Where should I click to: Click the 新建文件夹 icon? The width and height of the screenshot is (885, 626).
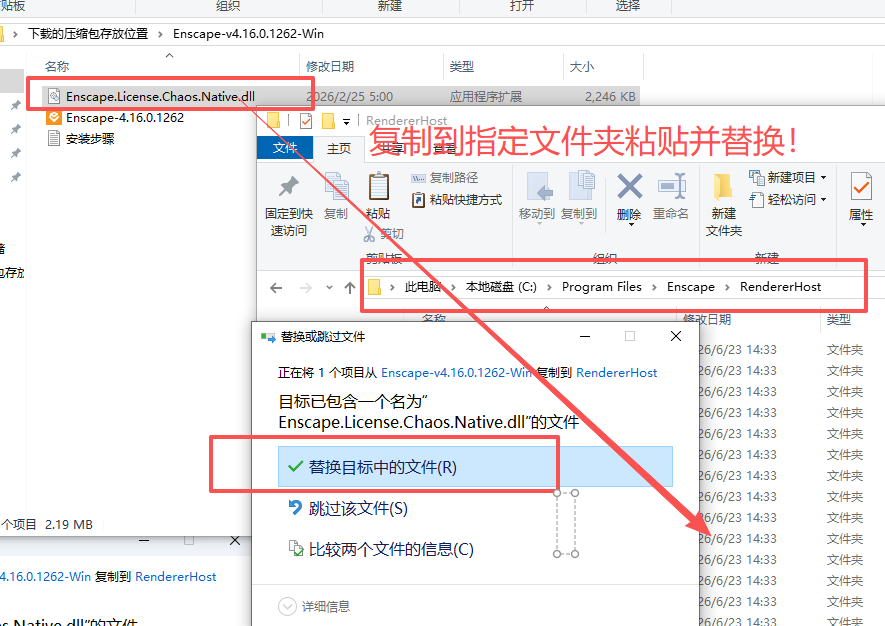(722, 187)
